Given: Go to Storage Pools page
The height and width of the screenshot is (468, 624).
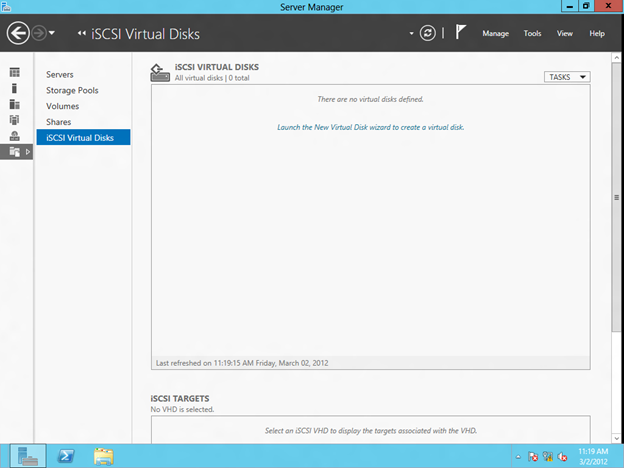Looking at the screenshot, I should (73, 90).
